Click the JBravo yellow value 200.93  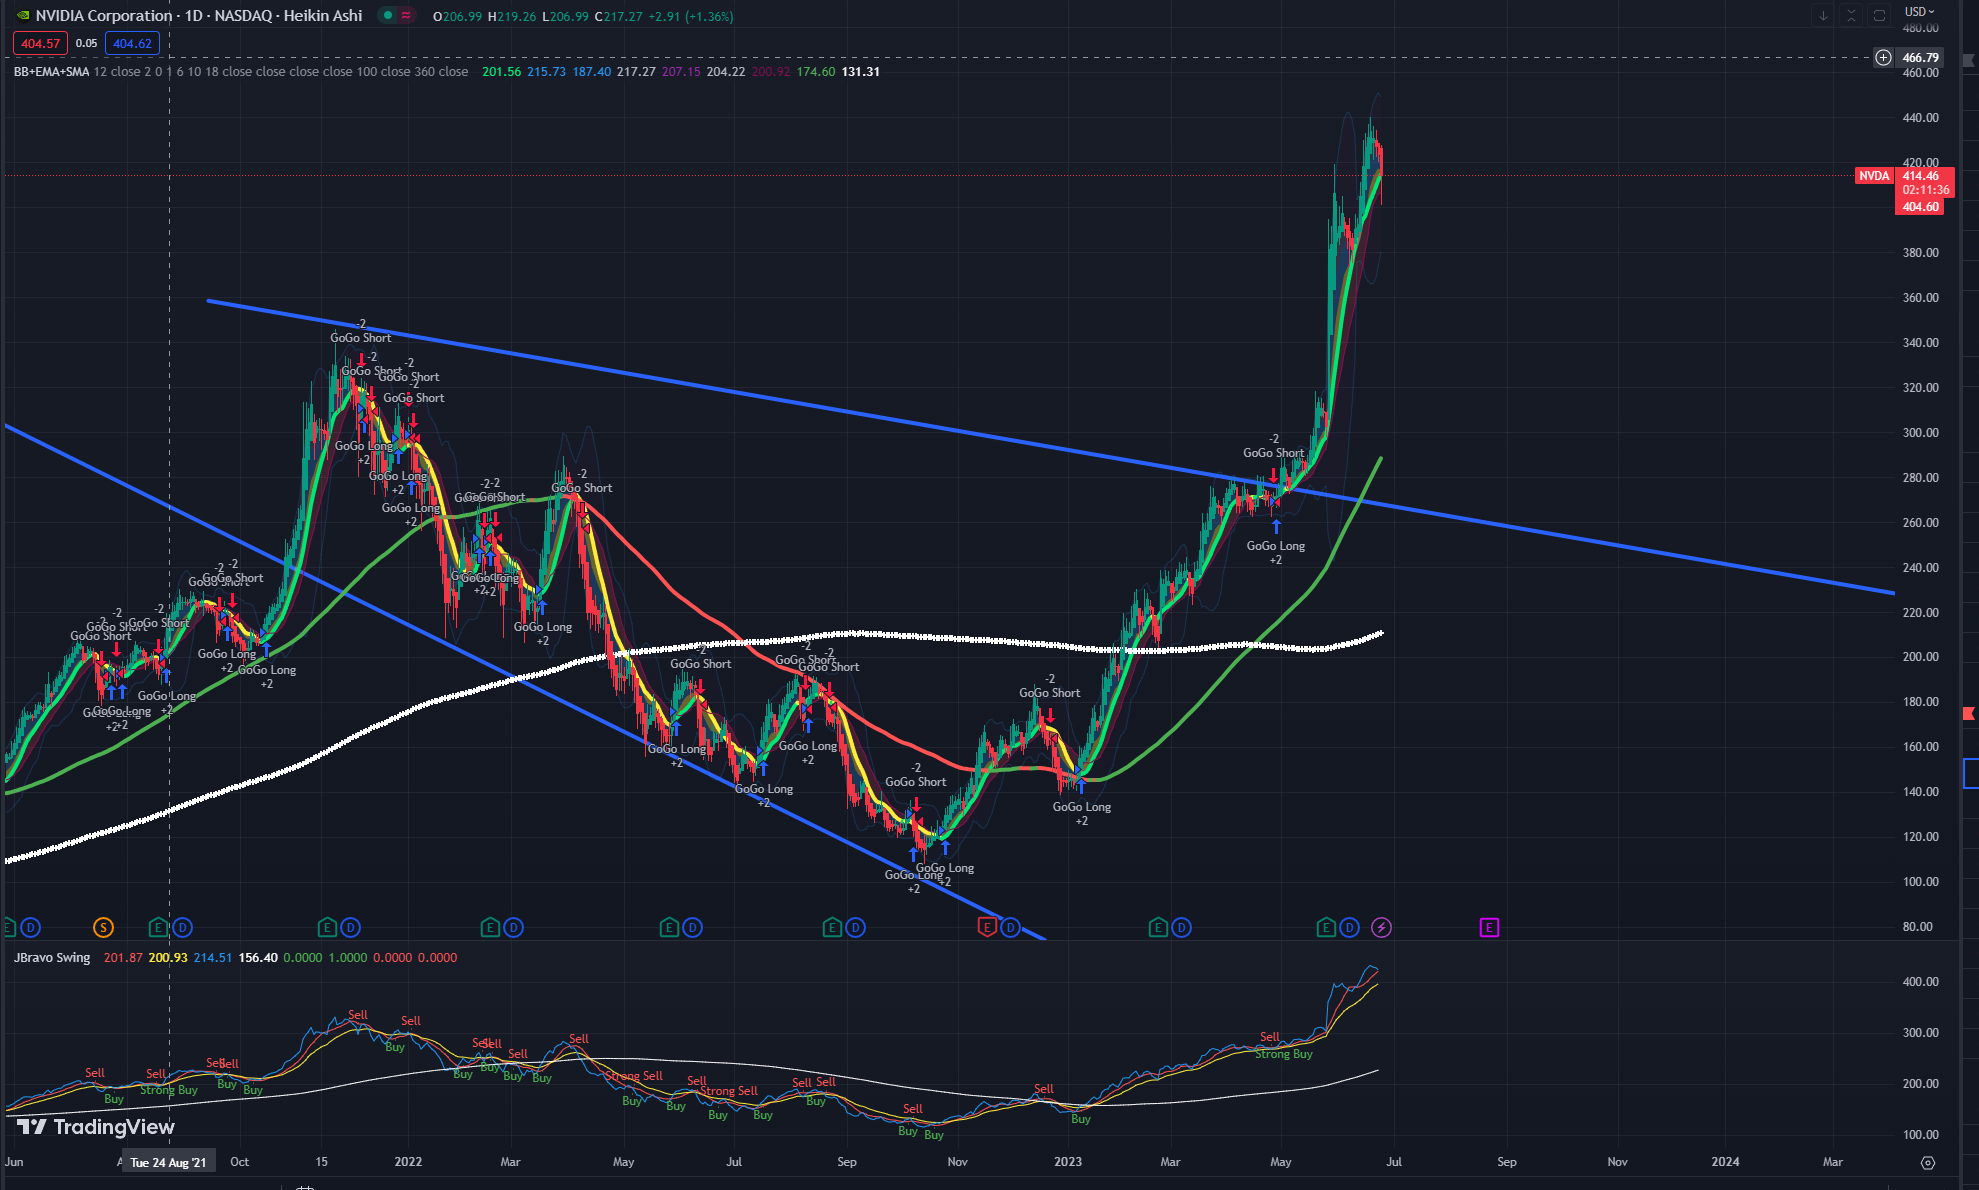pos(168,958)
